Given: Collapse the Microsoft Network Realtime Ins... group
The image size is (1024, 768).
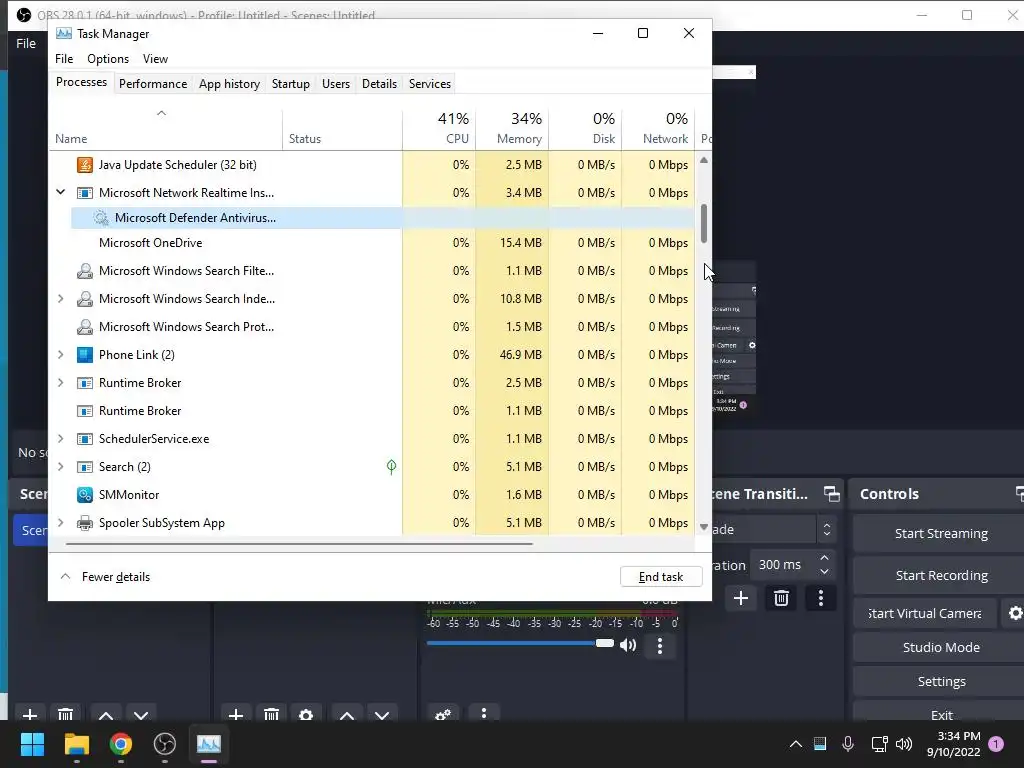Looking at the screenshot, I should coord(61,192).
